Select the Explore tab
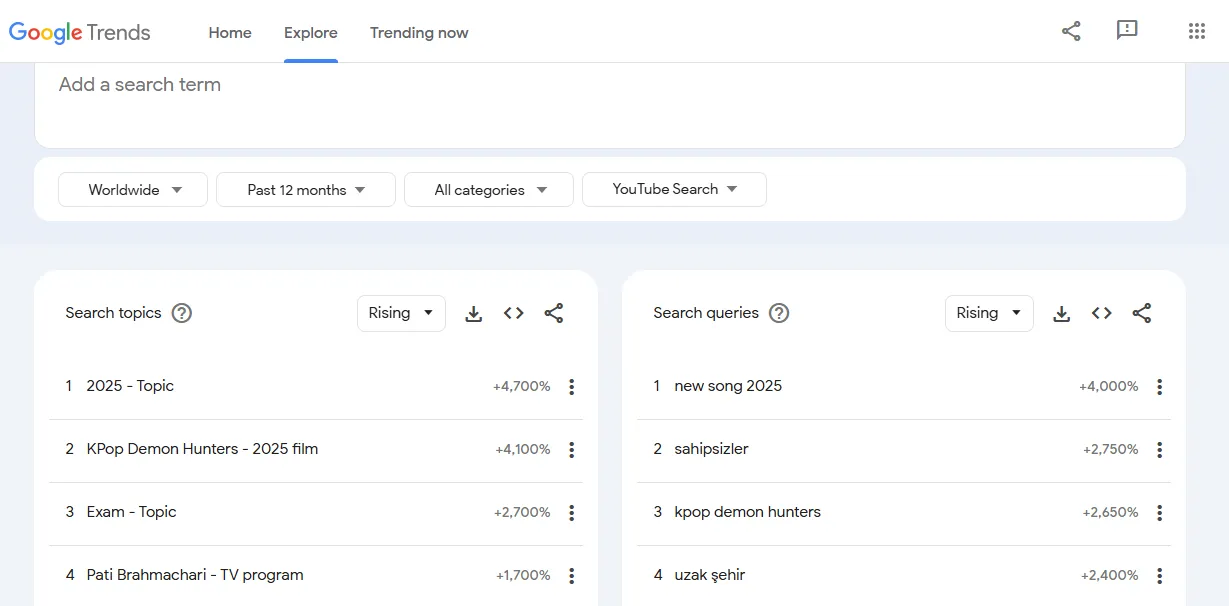1229x606 pixels. (x=311, y=33)
